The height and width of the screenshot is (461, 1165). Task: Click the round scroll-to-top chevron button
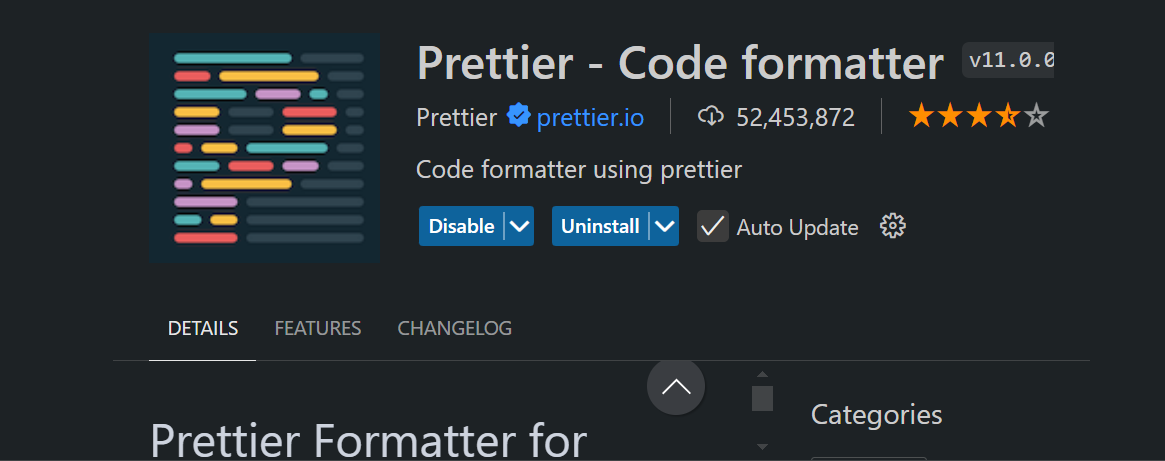pos(676,387)
